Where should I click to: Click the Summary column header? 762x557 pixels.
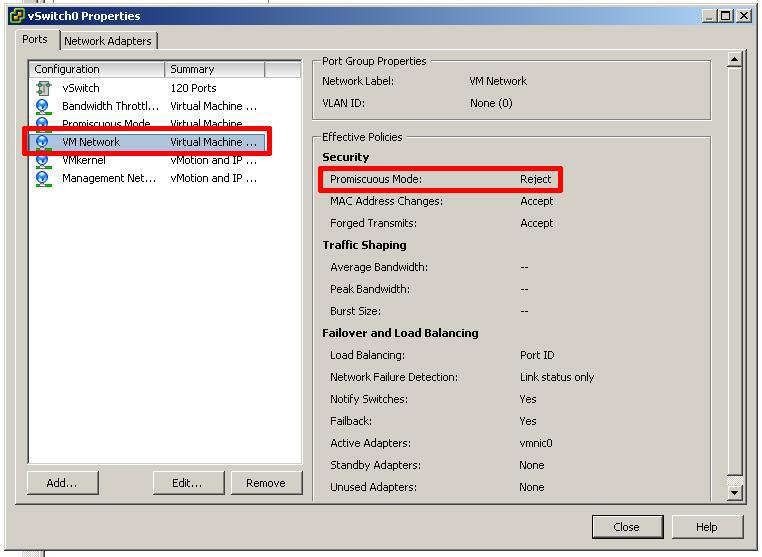tap(214, 69)
